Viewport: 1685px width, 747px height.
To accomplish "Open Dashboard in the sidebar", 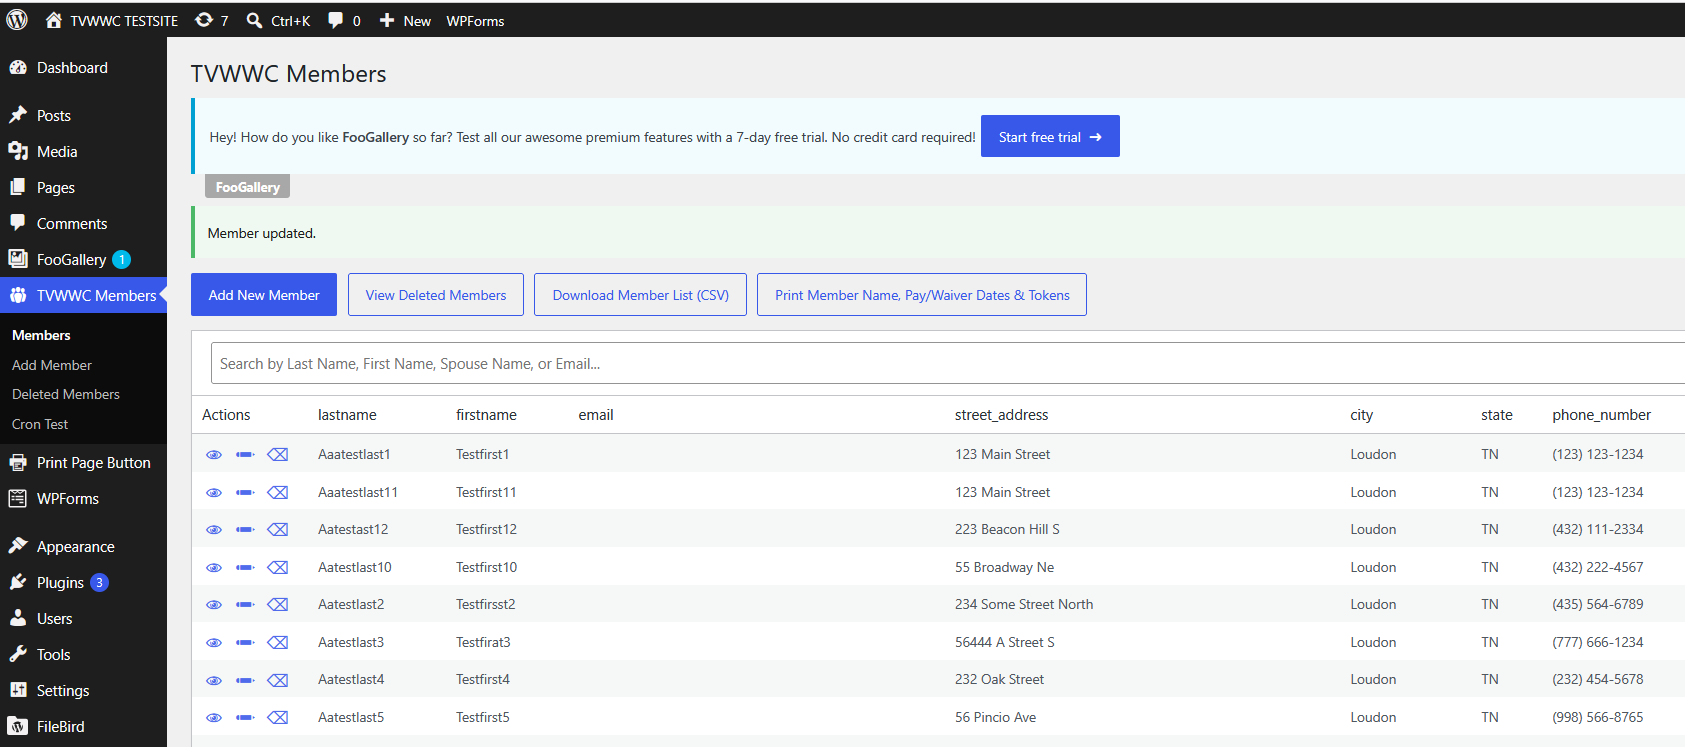I will (83, 68).
